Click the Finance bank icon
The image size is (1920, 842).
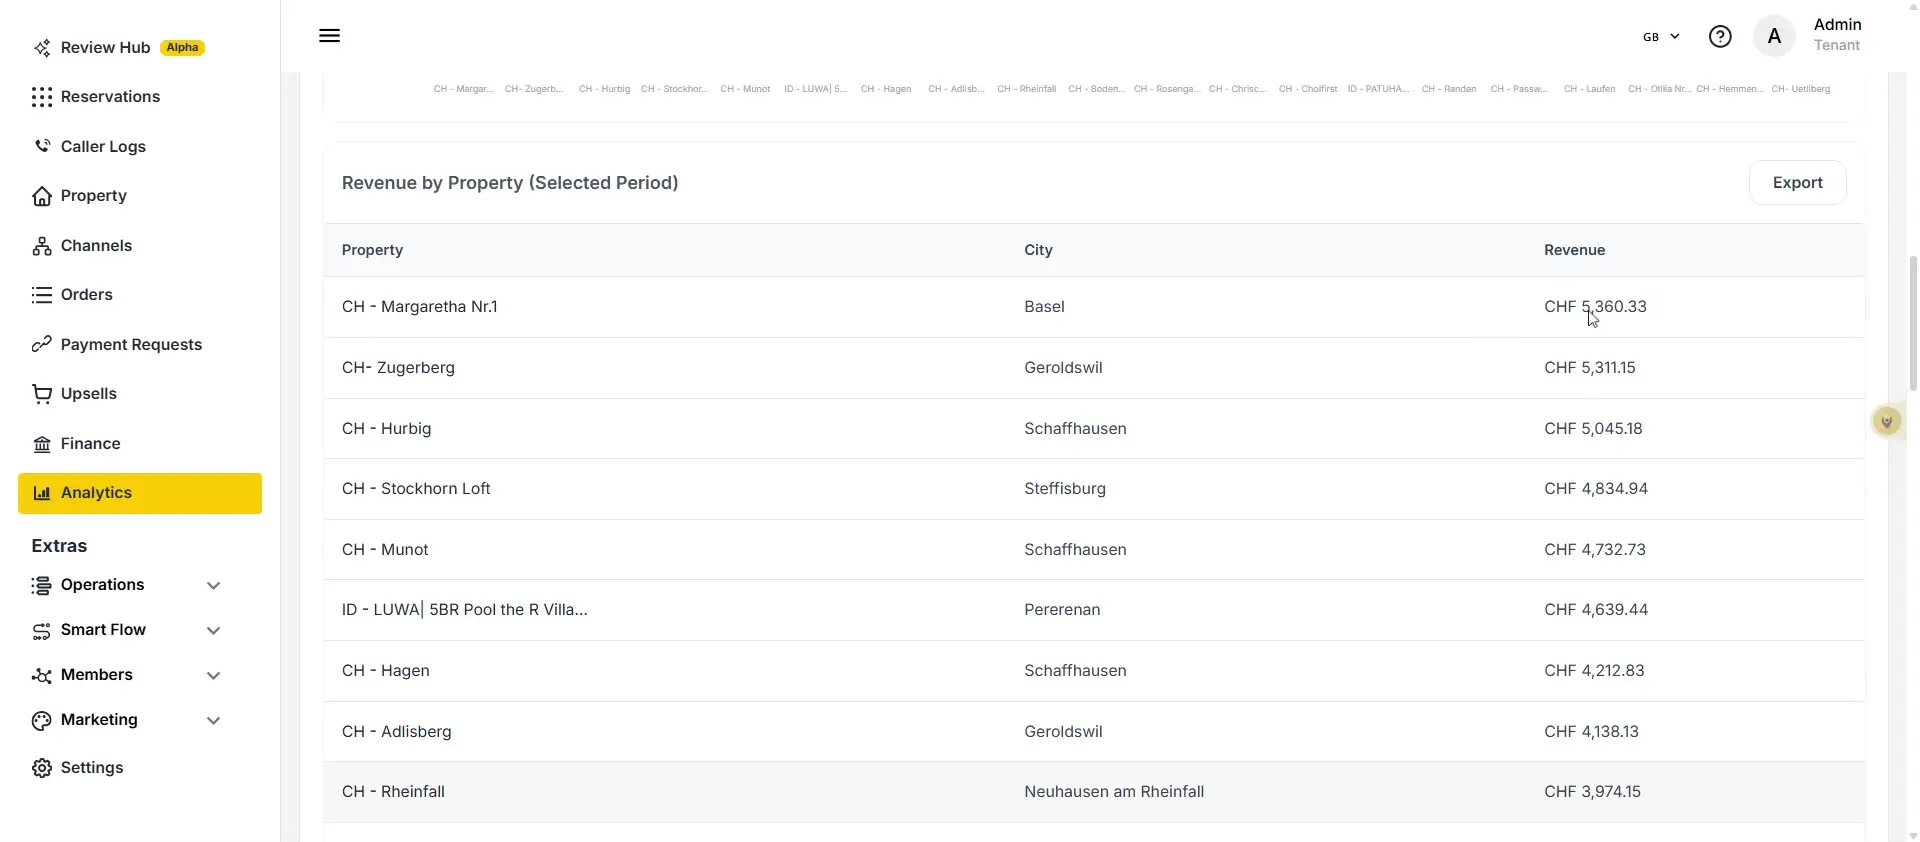tap(42, 444)
